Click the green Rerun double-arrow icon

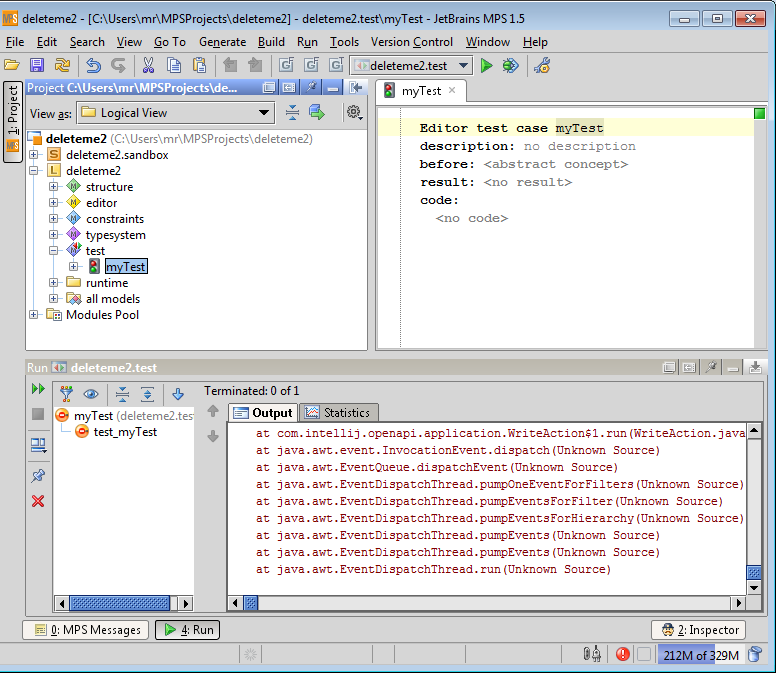pyautogui.click(x=38, y=388)
